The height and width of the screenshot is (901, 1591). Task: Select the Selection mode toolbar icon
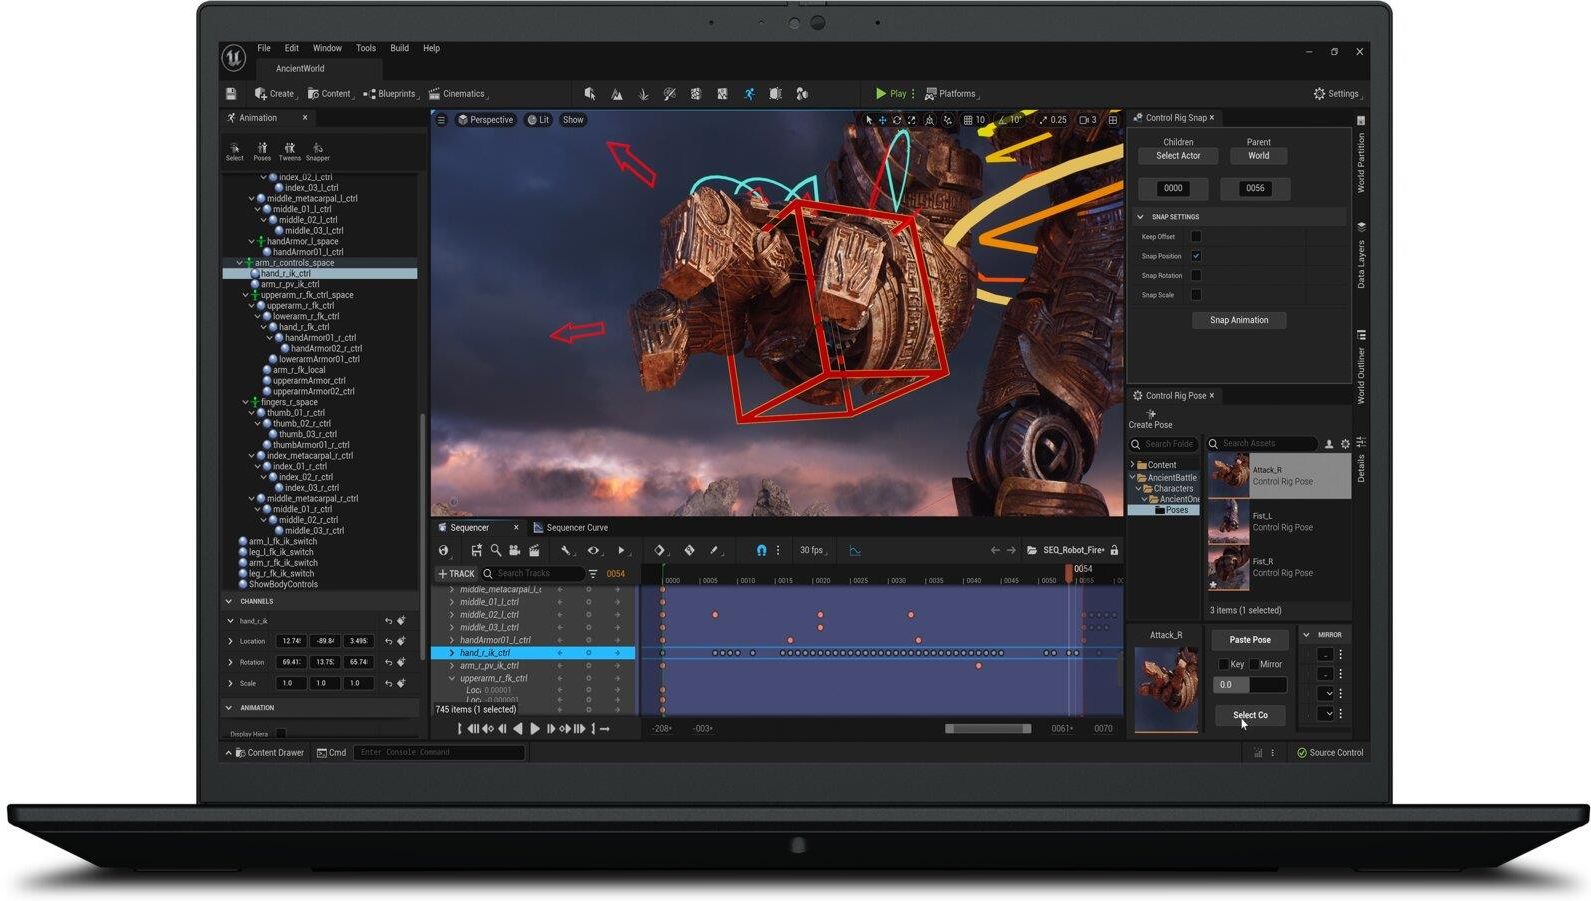pyautogui.click(x=590, y=94)
